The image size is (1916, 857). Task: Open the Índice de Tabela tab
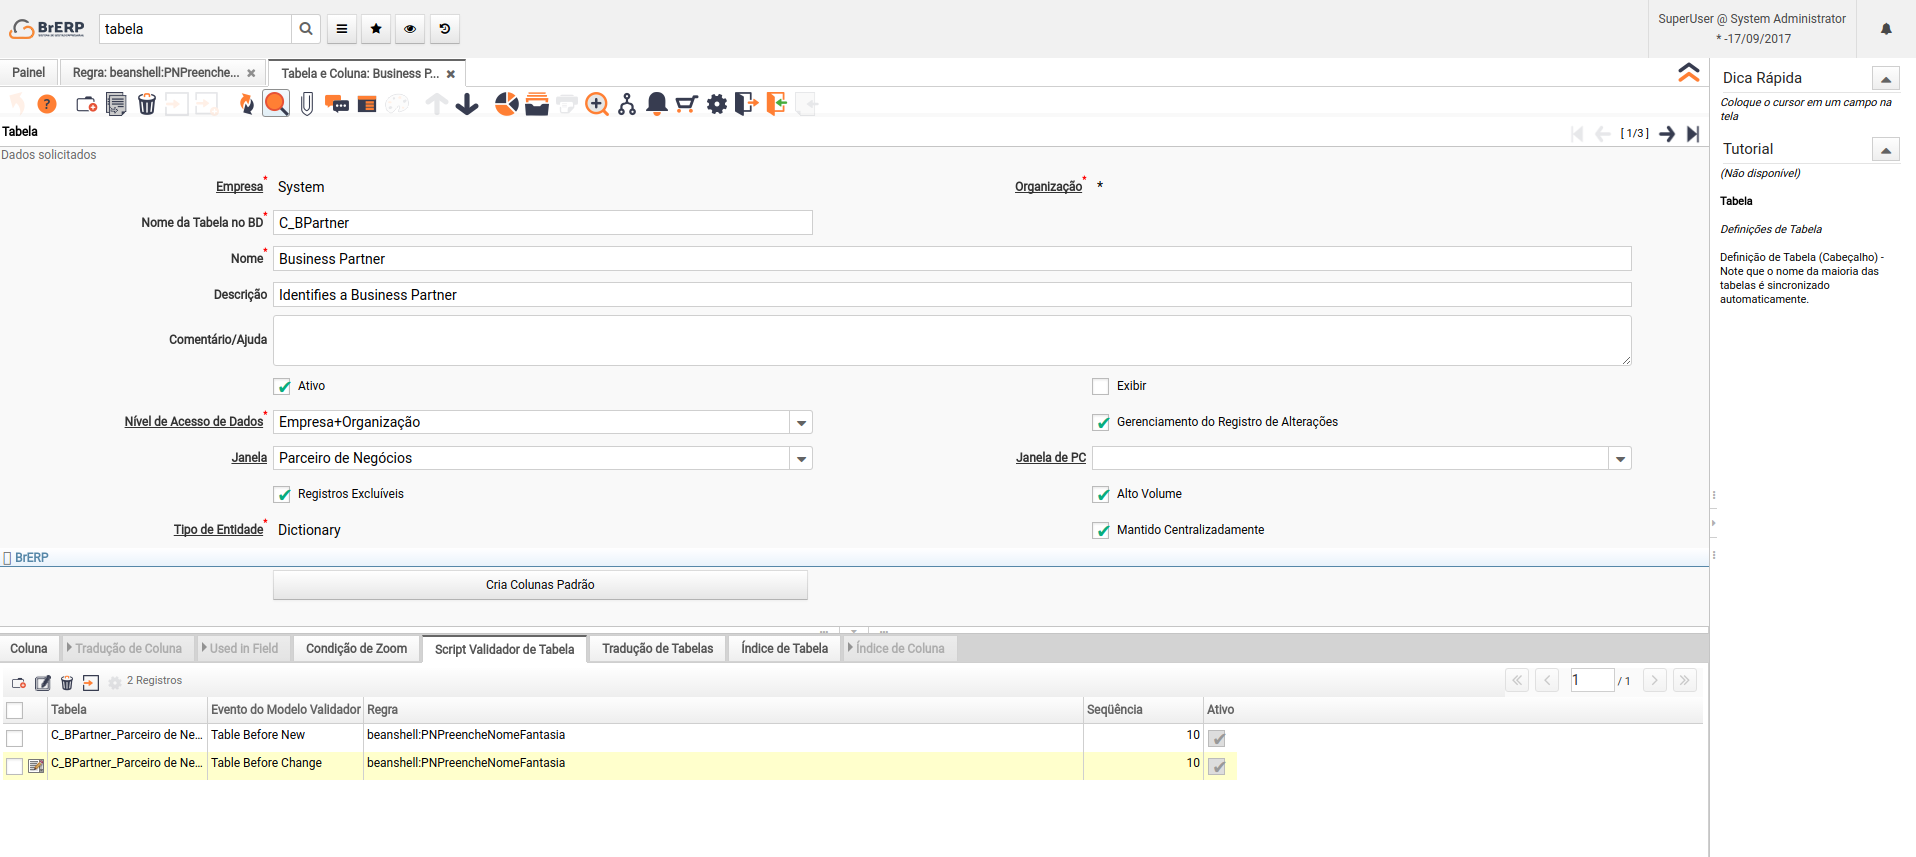[784, 649]
